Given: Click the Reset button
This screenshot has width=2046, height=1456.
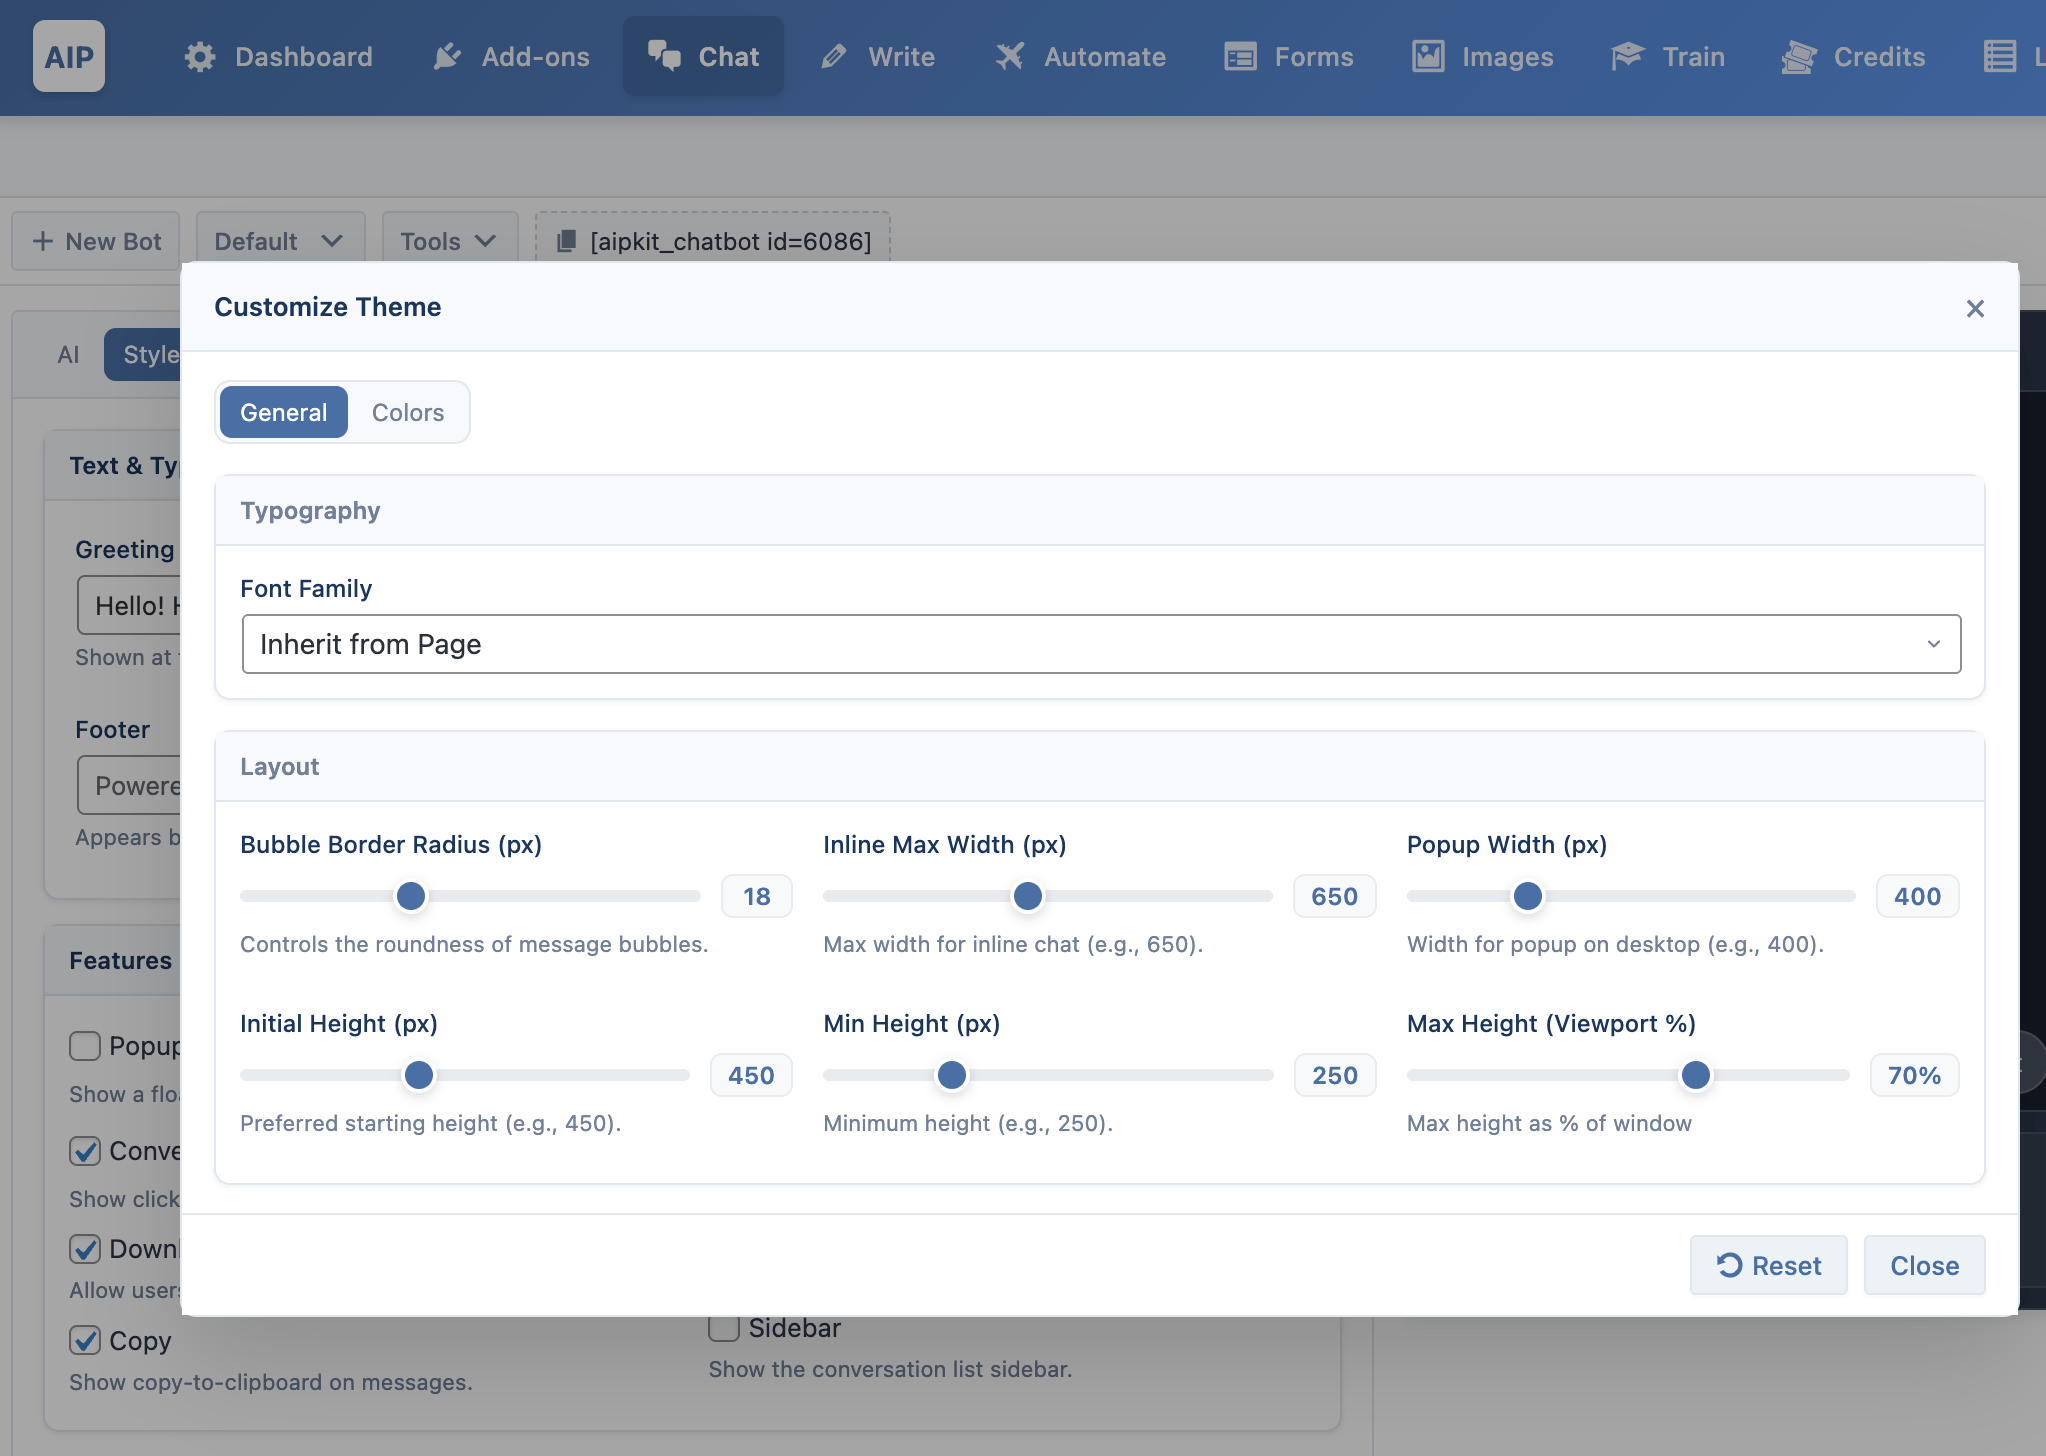Looking at the screenshot, I should (x=1768, y=1265).
